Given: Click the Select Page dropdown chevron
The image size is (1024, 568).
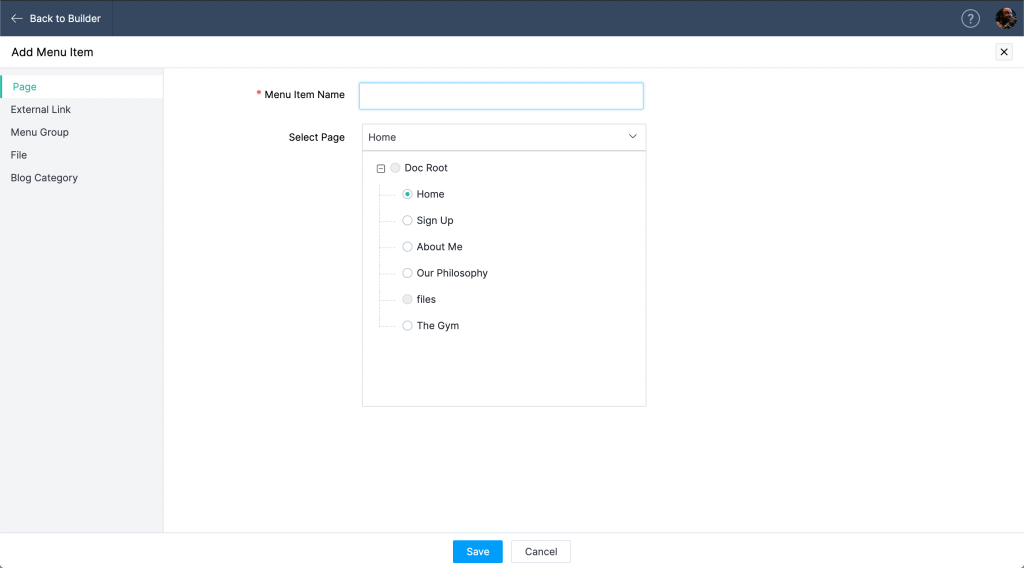Looking at the screenshot, I should point(632,137).
